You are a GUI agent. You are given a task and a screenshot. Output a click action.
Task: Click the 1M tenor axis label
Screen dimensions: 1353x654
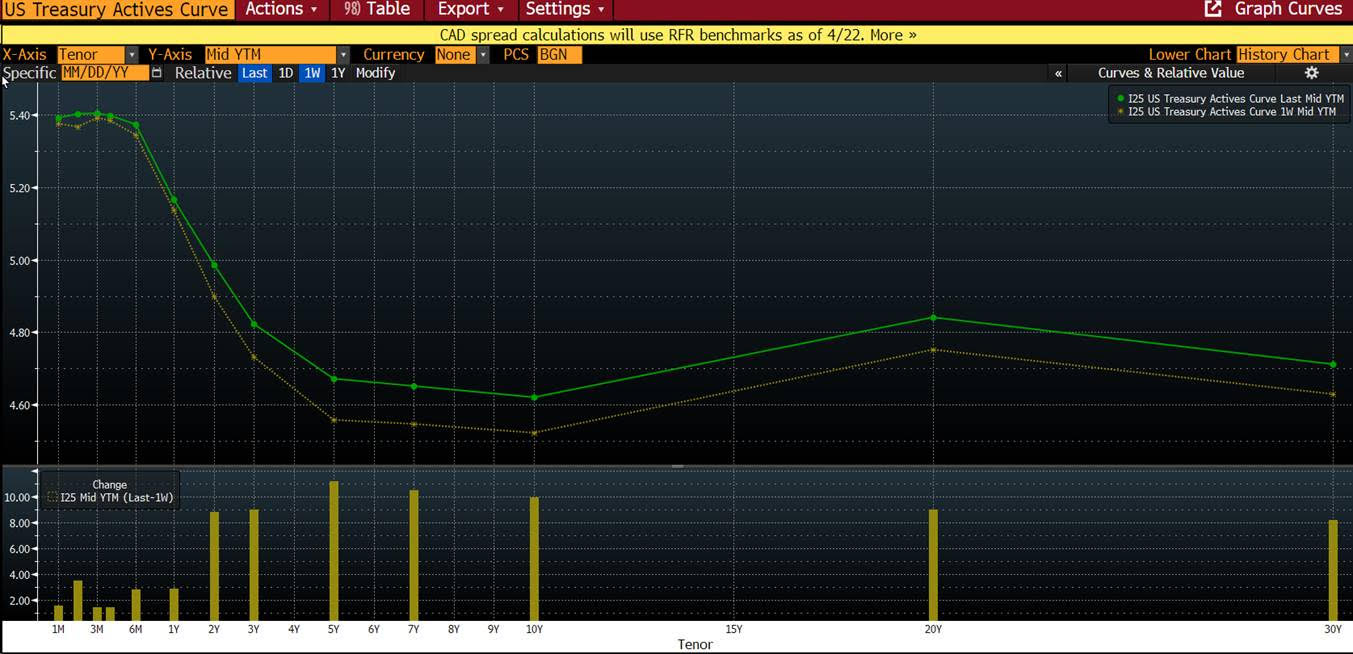[x=58, y=629]
